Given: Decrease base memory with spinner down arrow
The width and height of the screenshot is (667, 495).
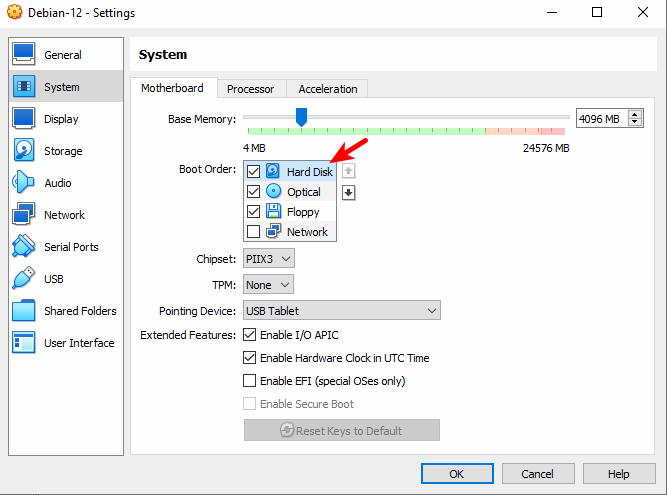Looking at the screenshot, I should (x=635, y=122).
